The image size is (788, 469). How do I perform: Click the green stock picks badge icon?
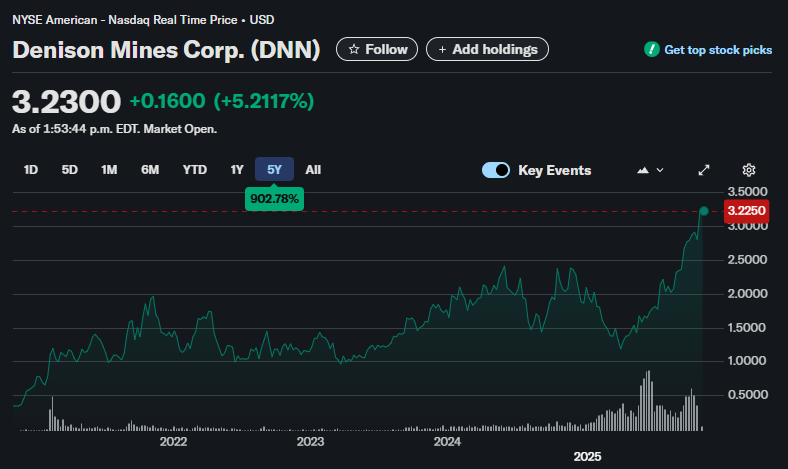pos(652,49)
